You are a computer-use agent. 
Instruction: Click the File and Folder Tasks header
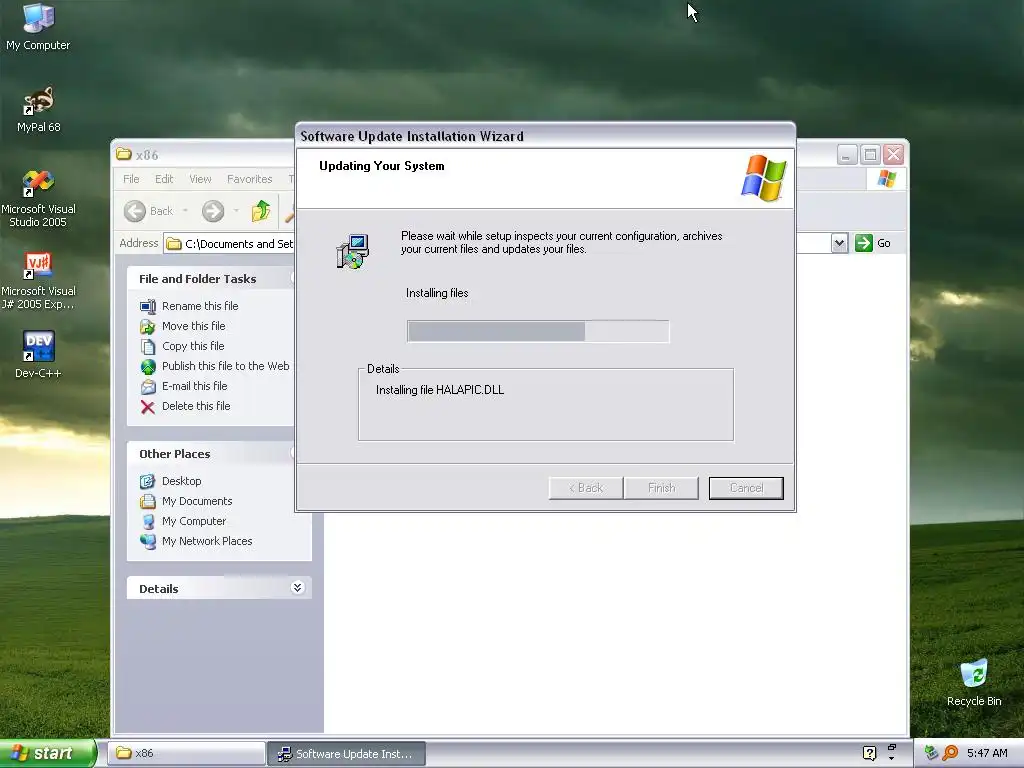click(x=197, y=279)
